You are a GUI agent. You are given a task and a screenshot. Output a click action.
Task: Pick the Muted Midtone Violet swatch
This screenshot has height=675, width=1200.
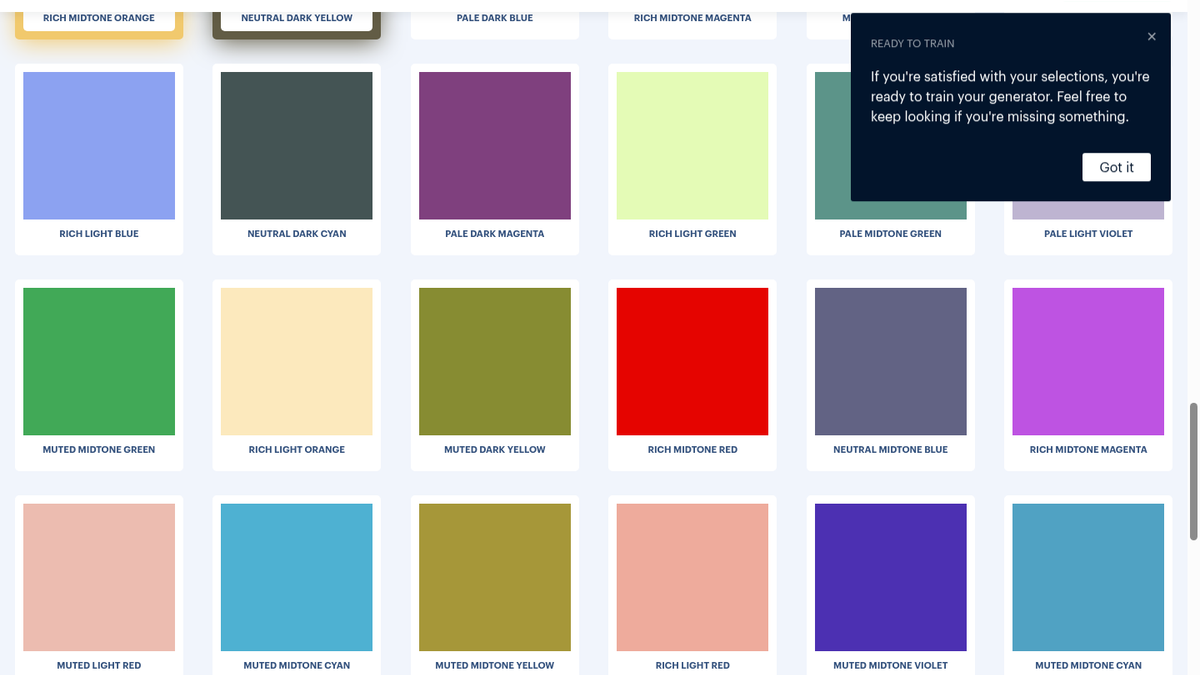(891, 585)
